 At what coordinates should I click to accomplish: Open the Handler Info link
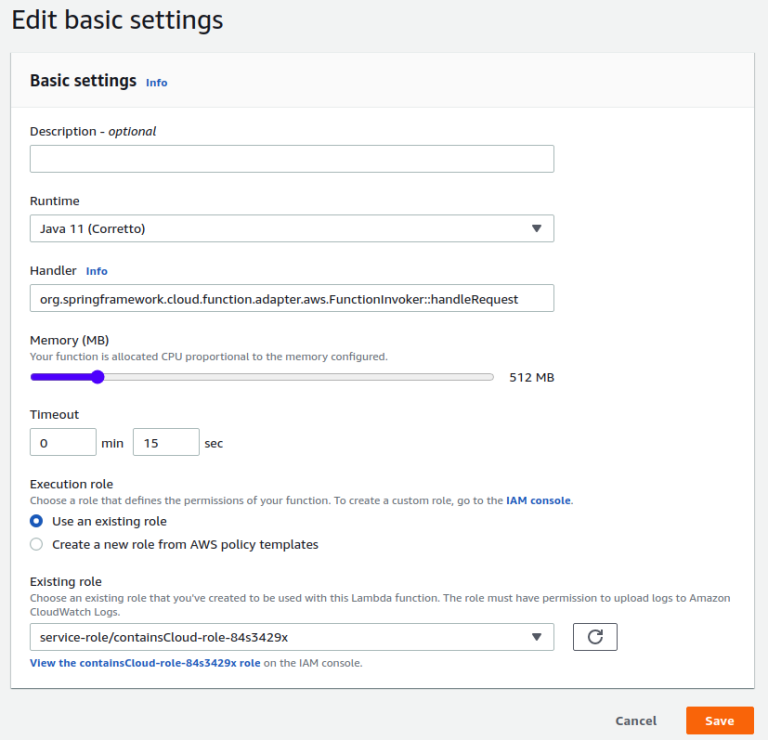pyautogui.click(x=97, y=271)
